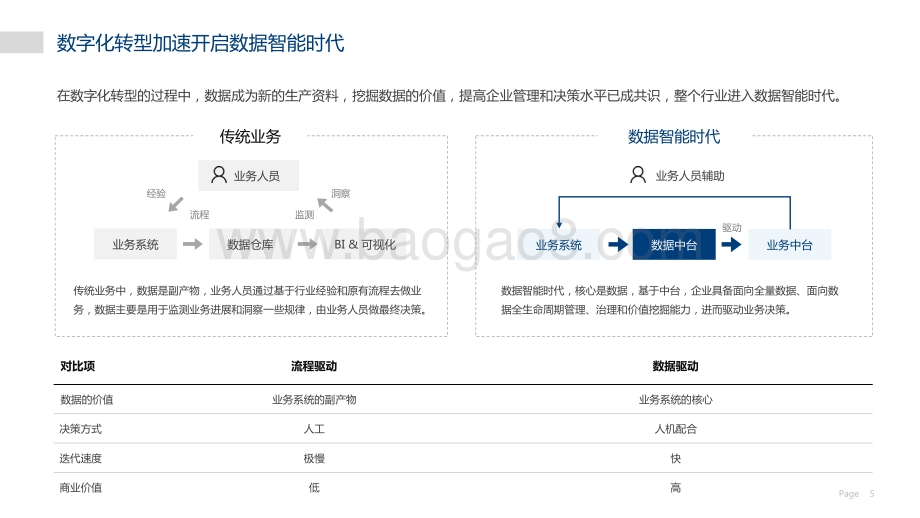The height and width of the screenshot is (518, 920).
Task: Click the 业务人员 gray box
Action: tap(248, 175)
